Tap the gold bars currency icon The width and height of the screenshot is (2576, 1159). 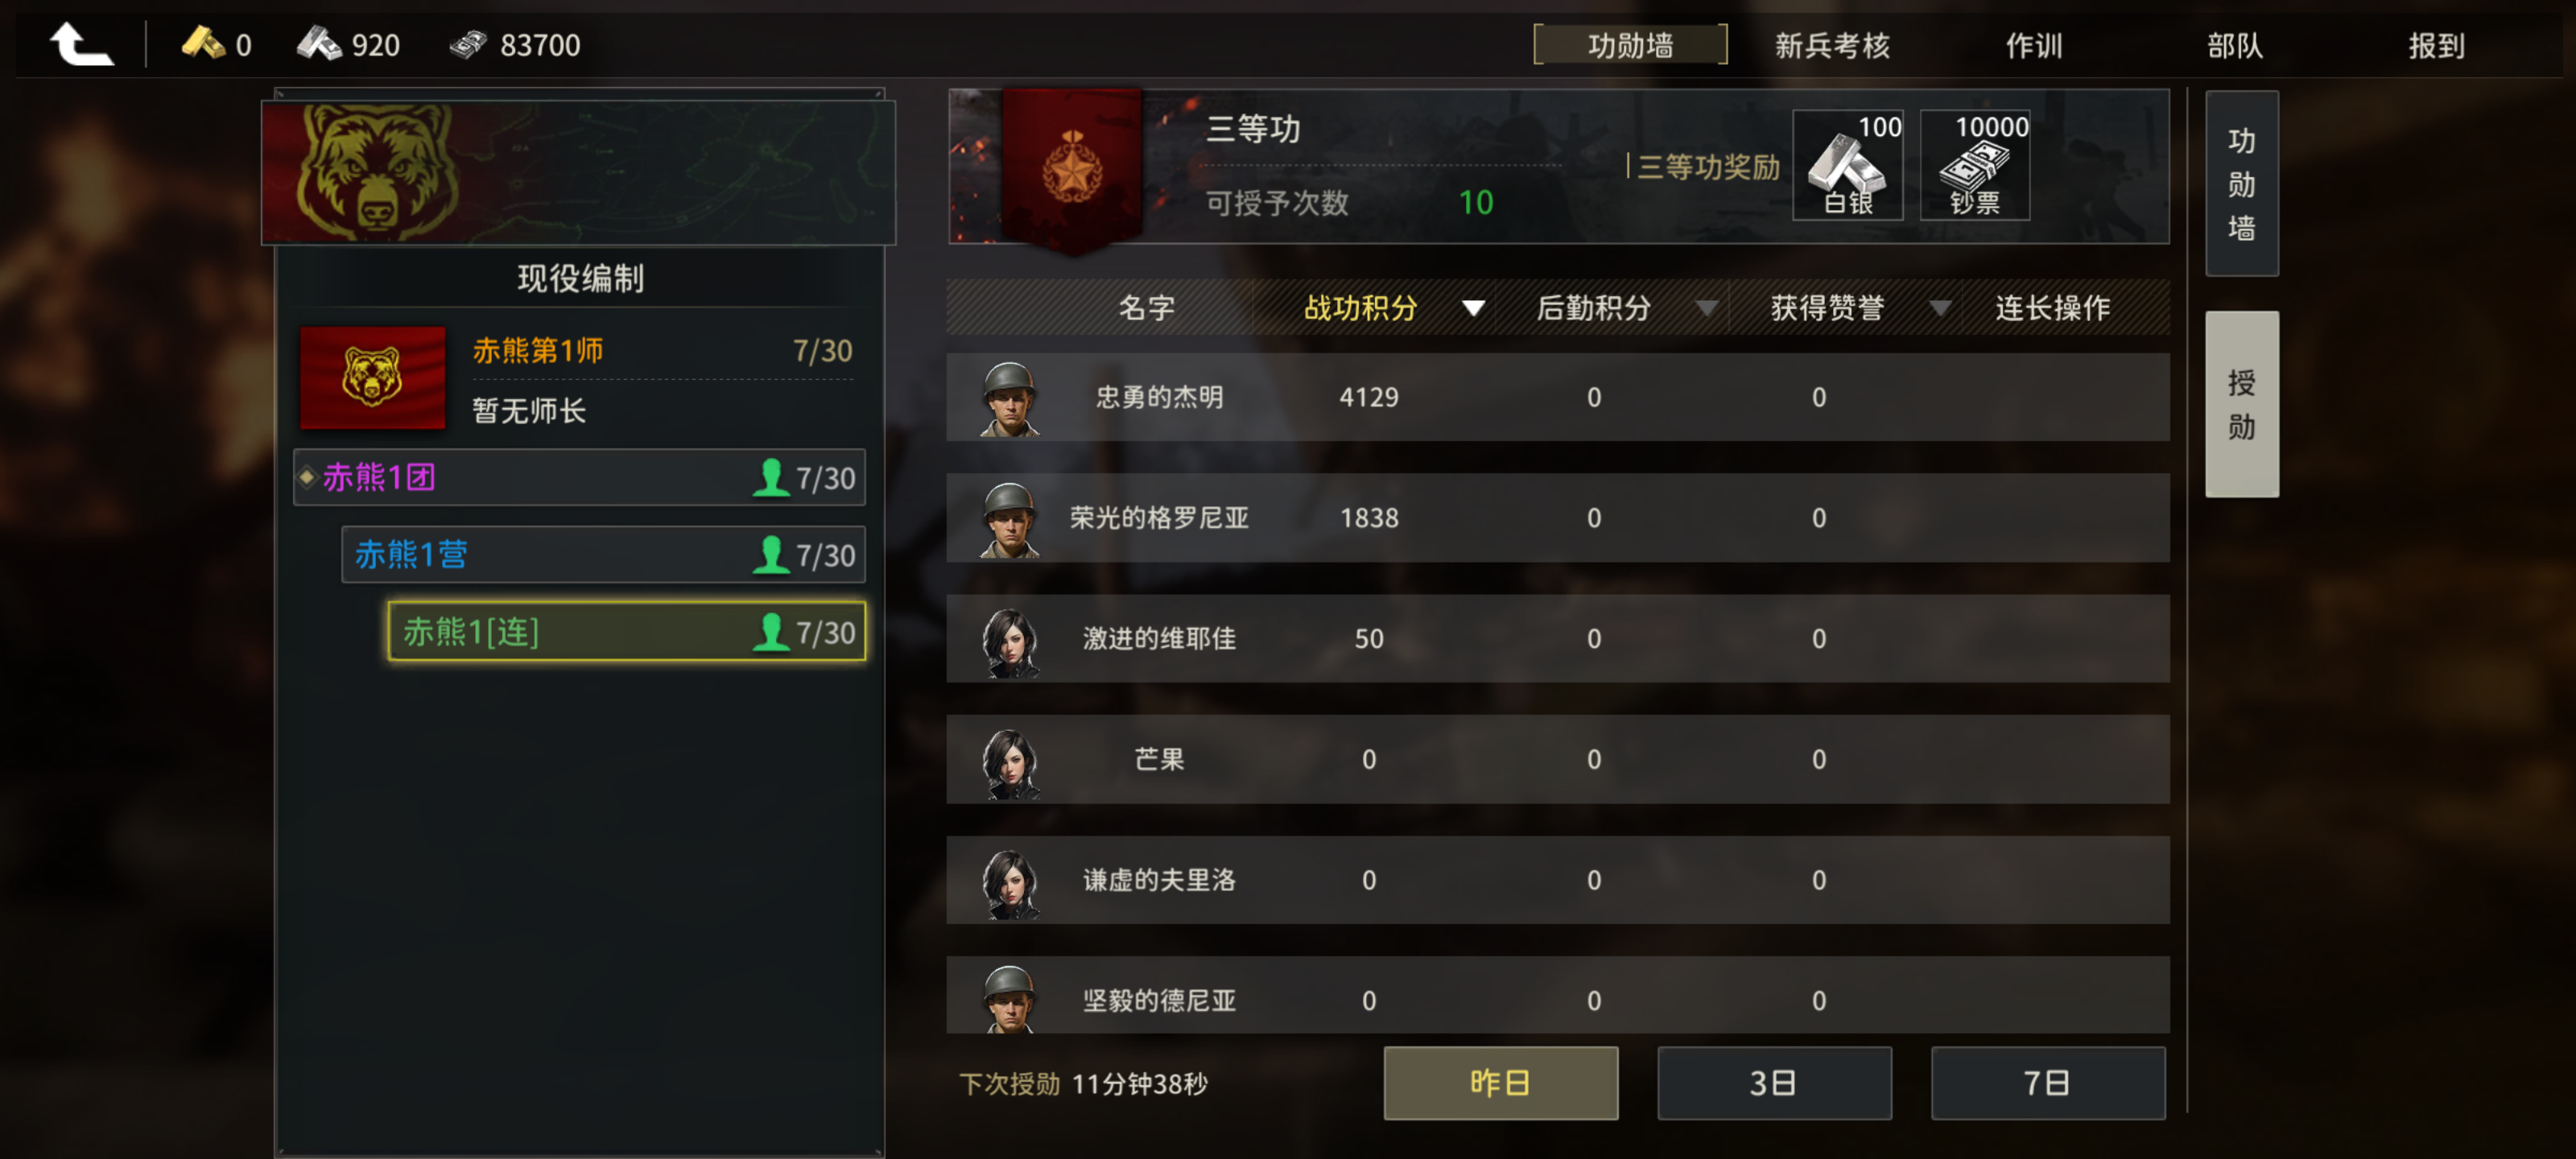coord(202,43)
